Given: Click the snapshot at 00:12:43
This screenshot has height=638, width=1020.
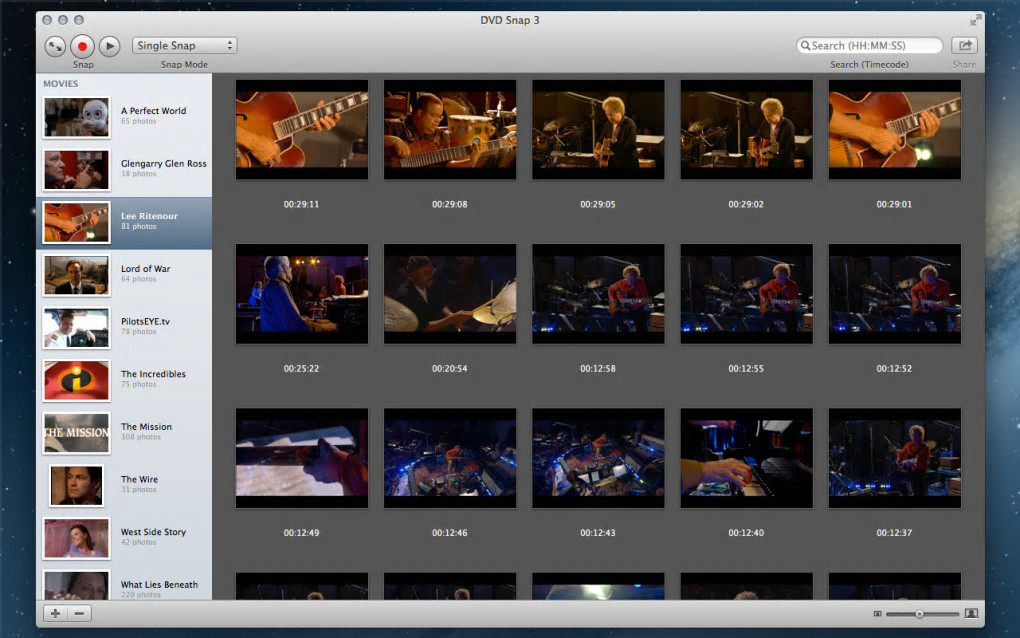Looking at the screenshot, I should [598, 459].
